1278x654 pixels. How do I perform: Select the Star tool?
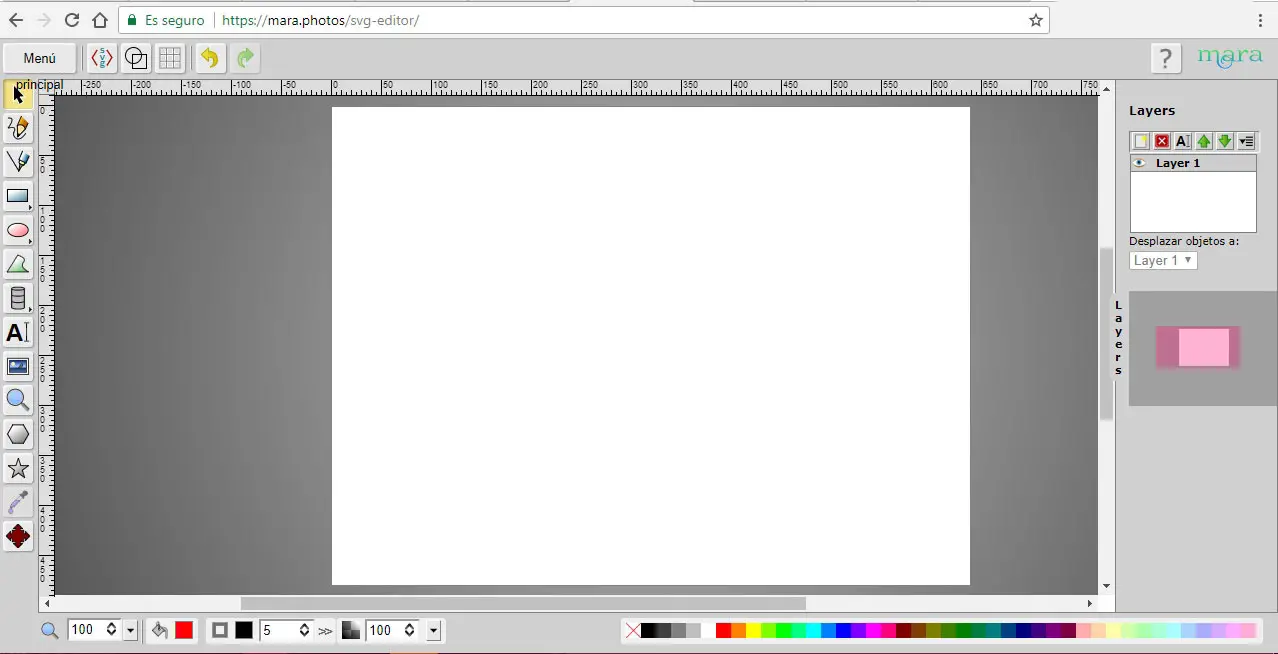click(18, 468)
